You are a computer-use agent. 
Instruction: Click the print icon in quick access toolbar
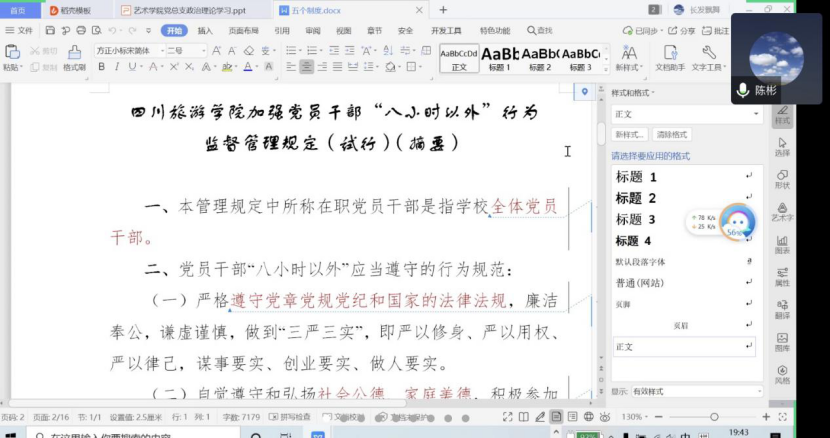pyautogui.click(x=81, y=31)
